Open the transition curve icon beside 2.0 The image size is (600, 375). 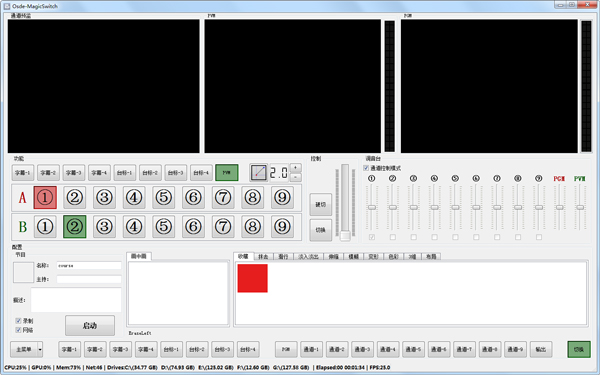(259, 173)
